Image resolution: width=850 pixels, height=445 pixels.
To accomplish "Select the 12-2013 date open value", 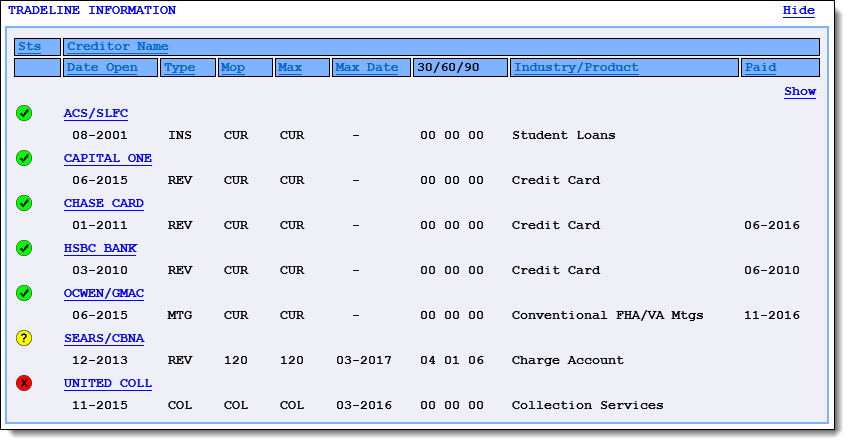I will [x=100, y=360].
